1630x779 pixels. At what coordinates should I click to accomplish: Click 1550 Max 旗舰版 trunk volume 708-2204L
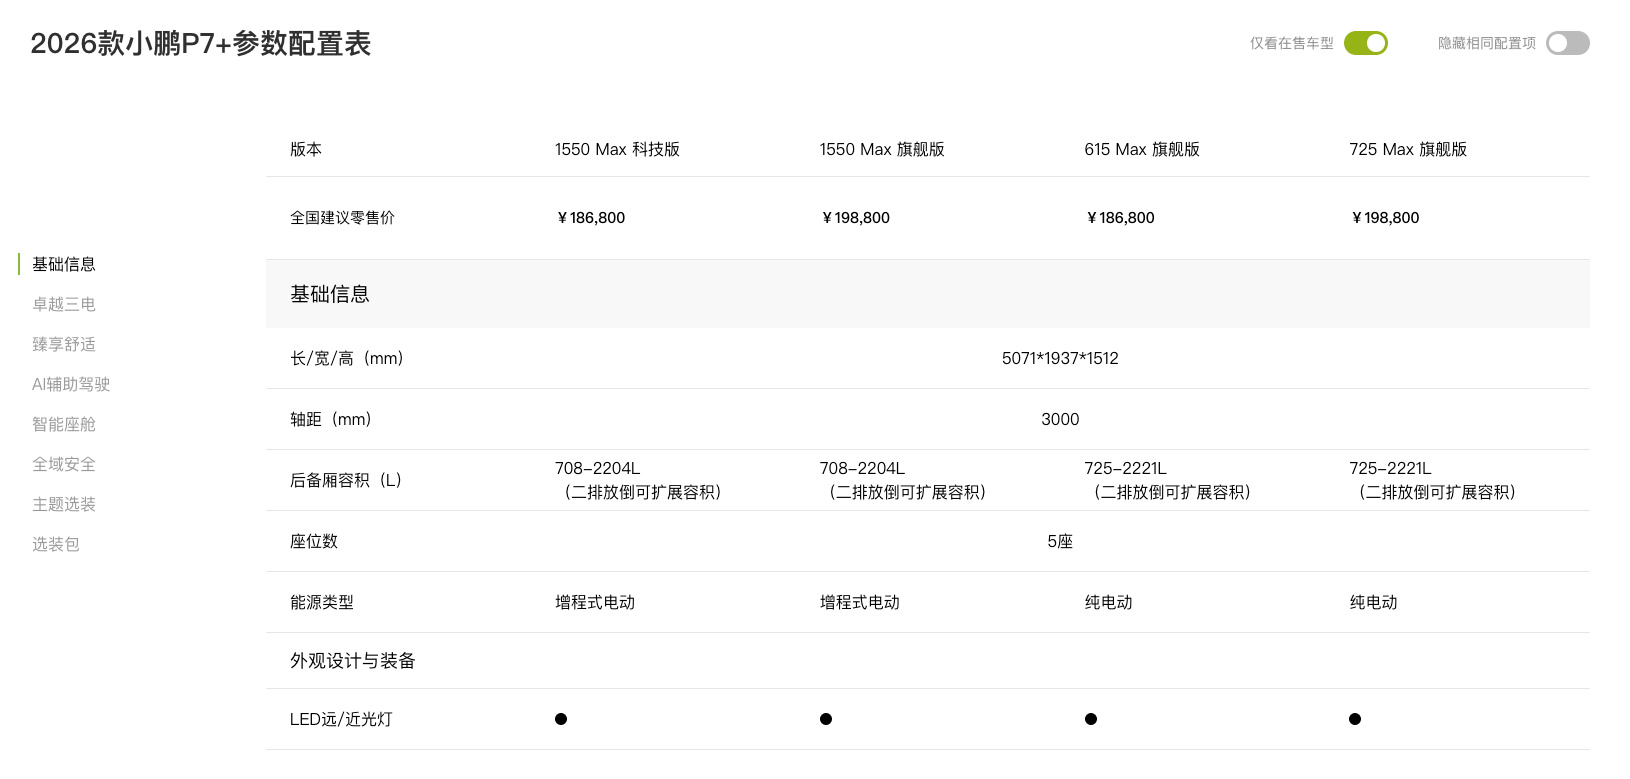pyautogui.click(x=862, y=468)
